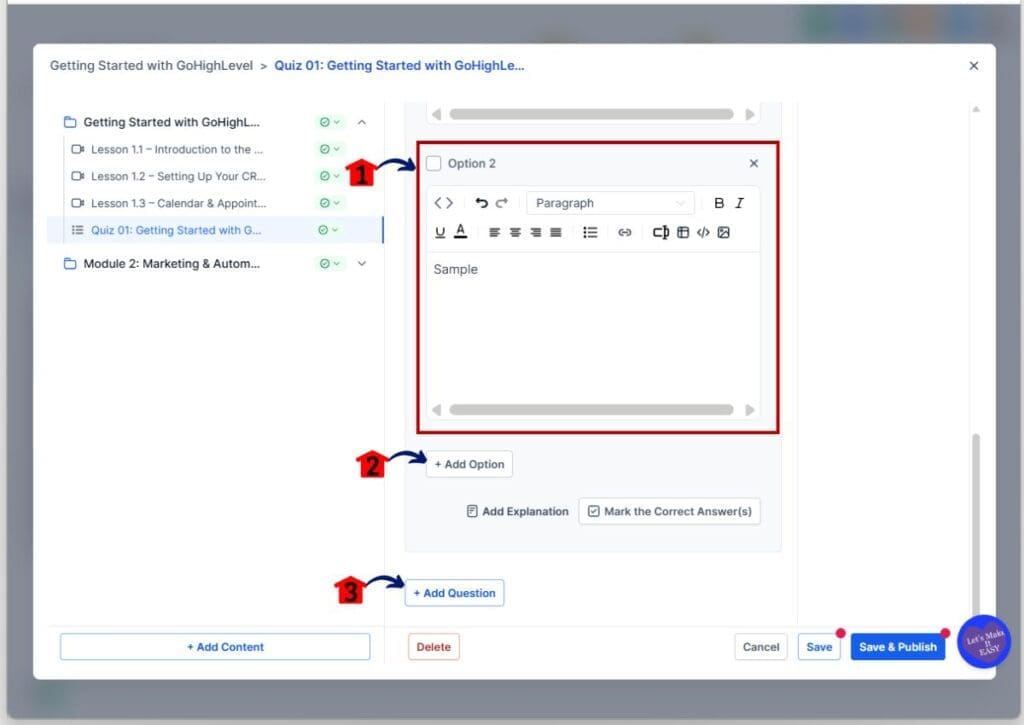Click the source code view icon
This screenshot has height=725, width=1024.
pyautogui.click(x=443, y=203)
